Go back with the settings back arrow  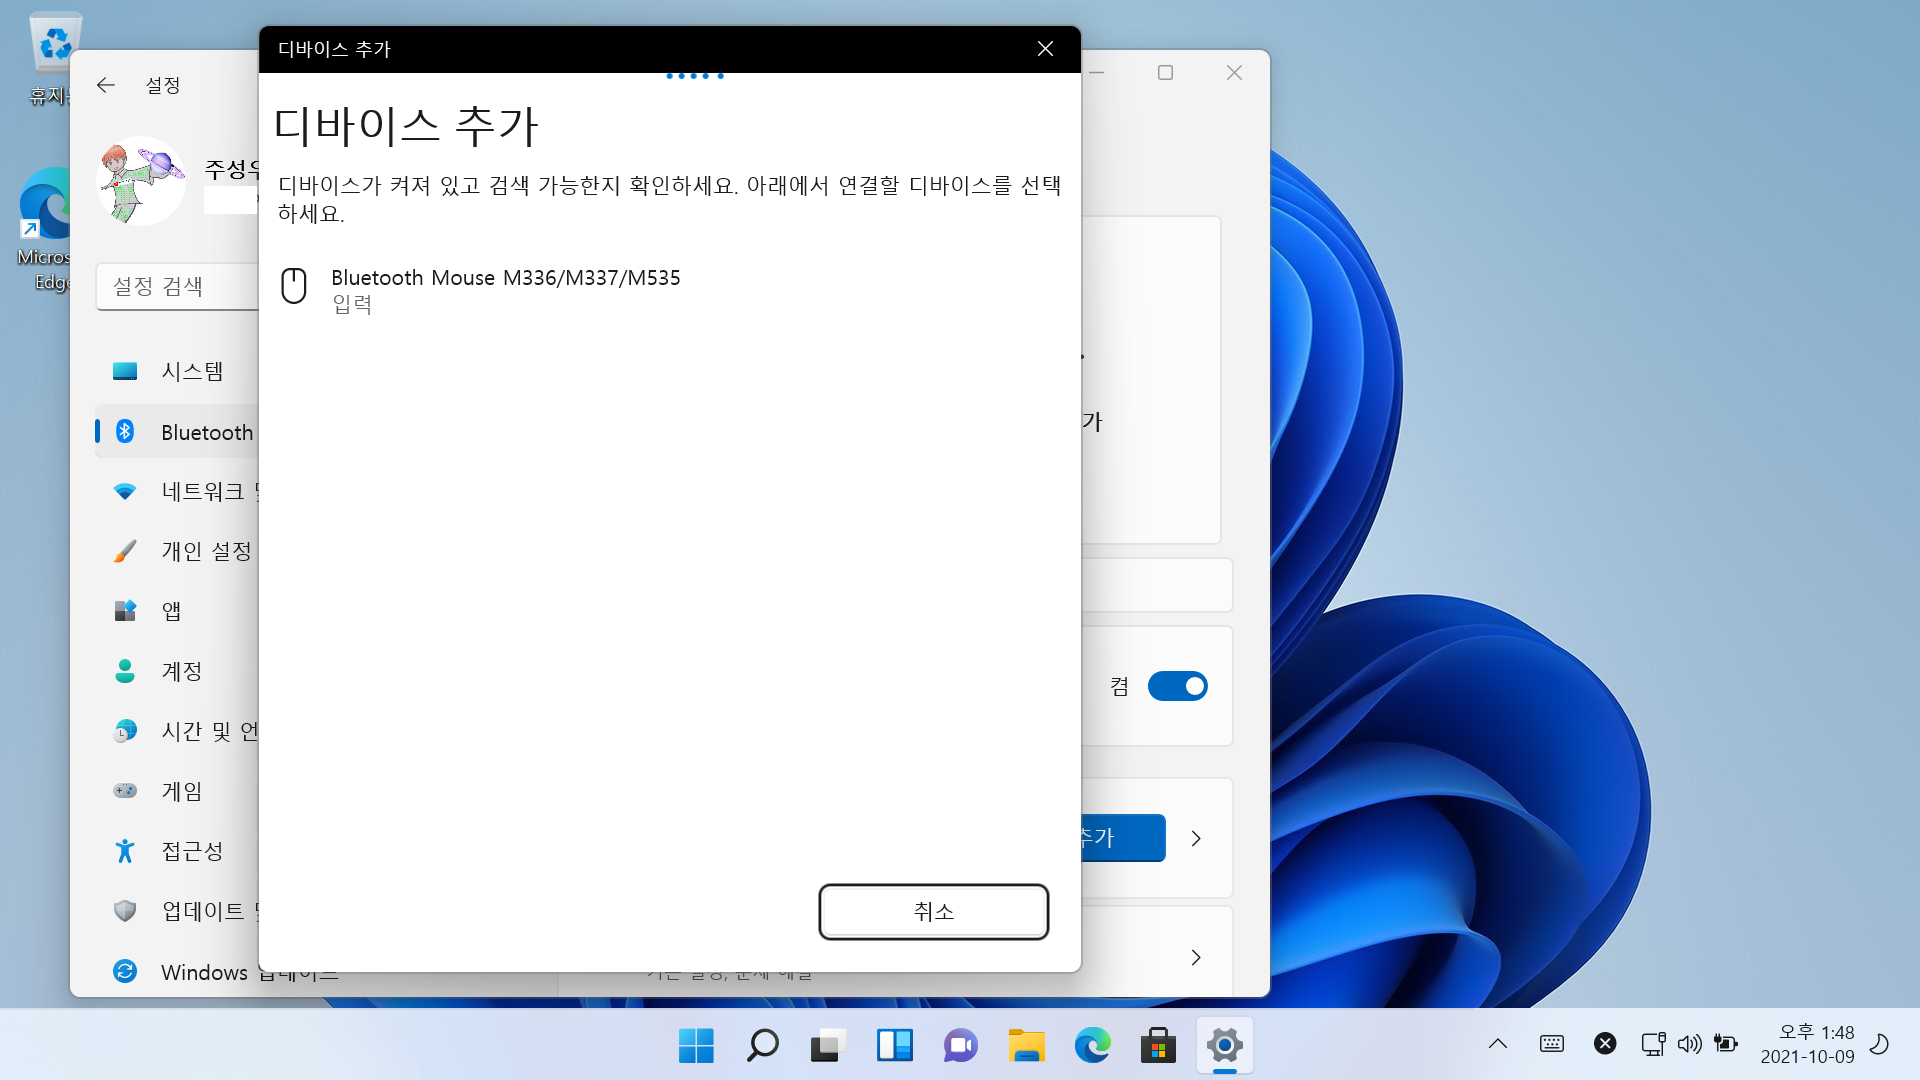coord(106,85)
